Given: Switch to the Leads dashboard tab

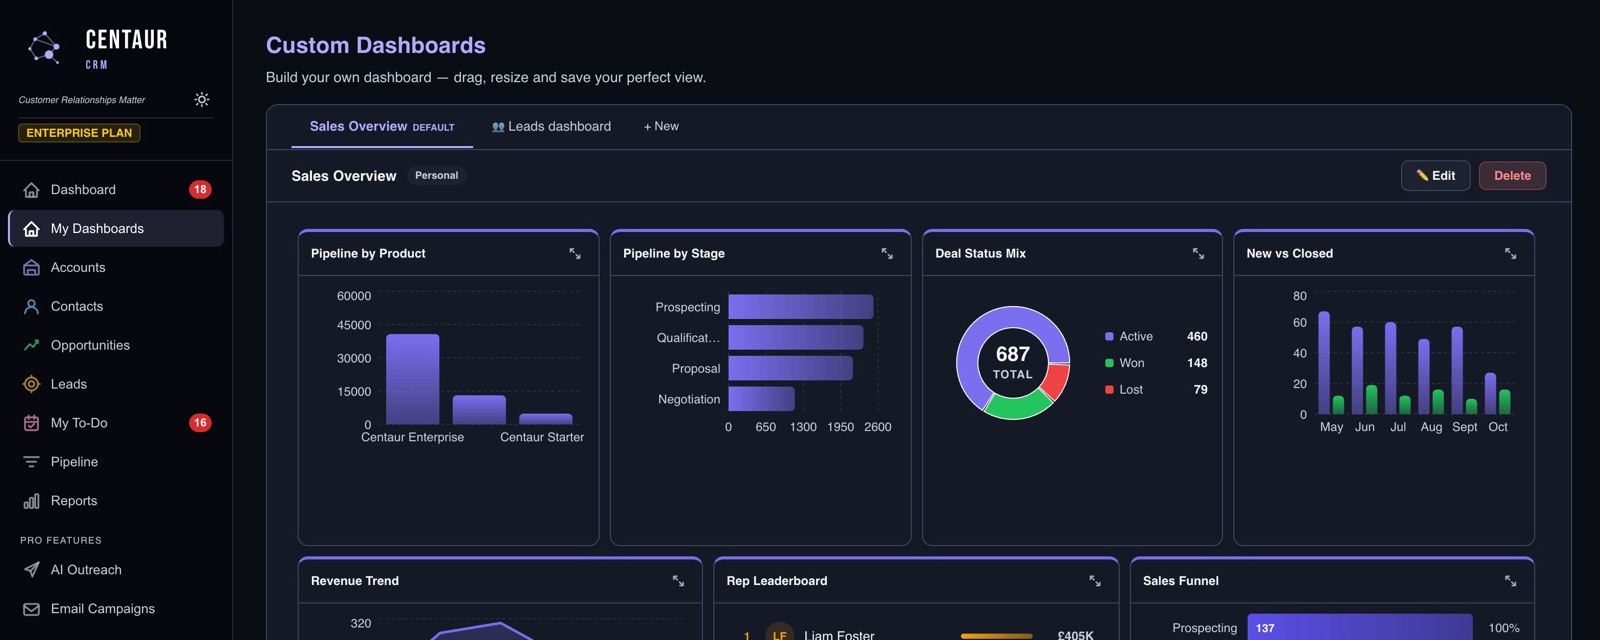Looking at the screenshot, I should pyautogui.click(x=551, y=127).
